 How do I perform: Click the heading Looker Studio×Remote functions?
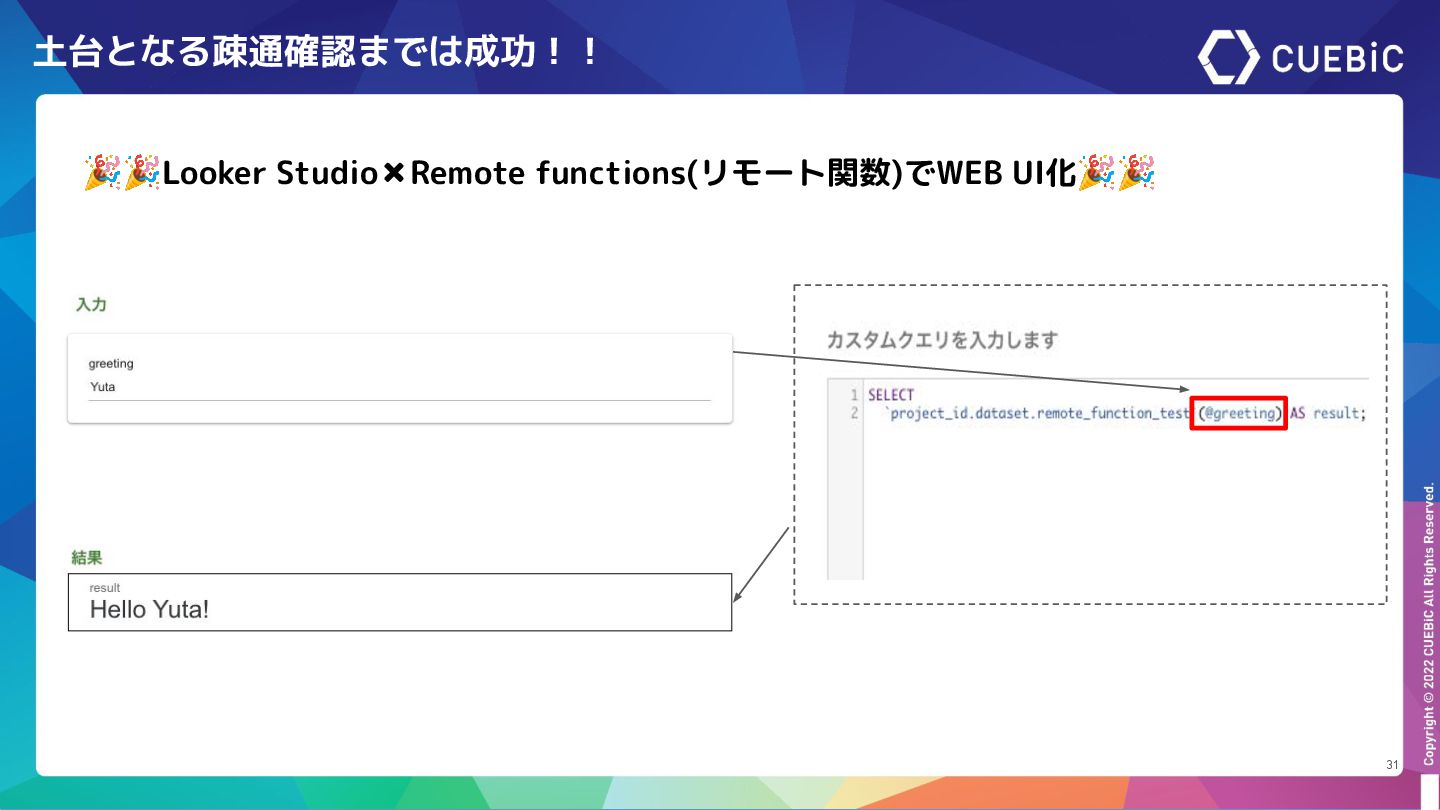pyautogui.click(x=619, y=173)
